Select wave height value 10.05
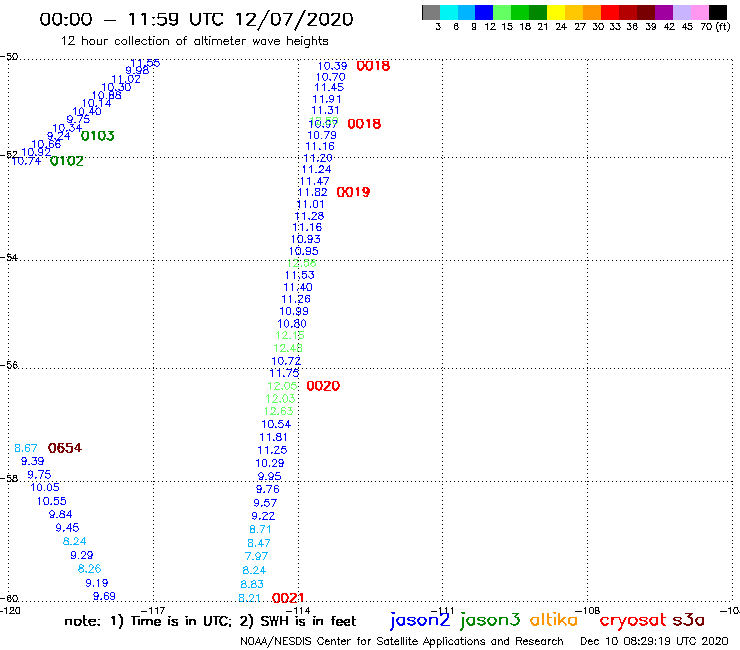Image resolution: width=740 pixels, height=650 pixels. pos(45,487)
